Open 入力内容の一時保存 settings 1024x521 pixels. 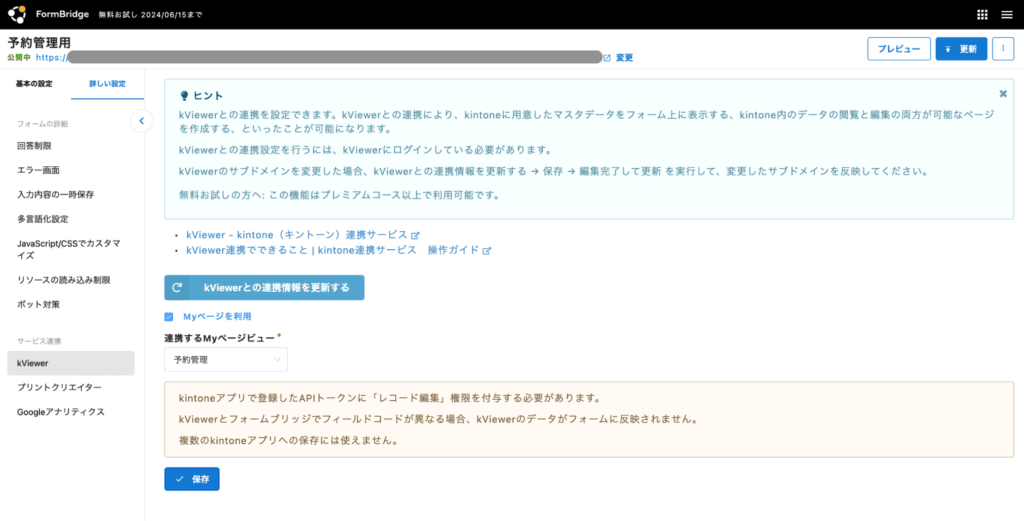55,195
